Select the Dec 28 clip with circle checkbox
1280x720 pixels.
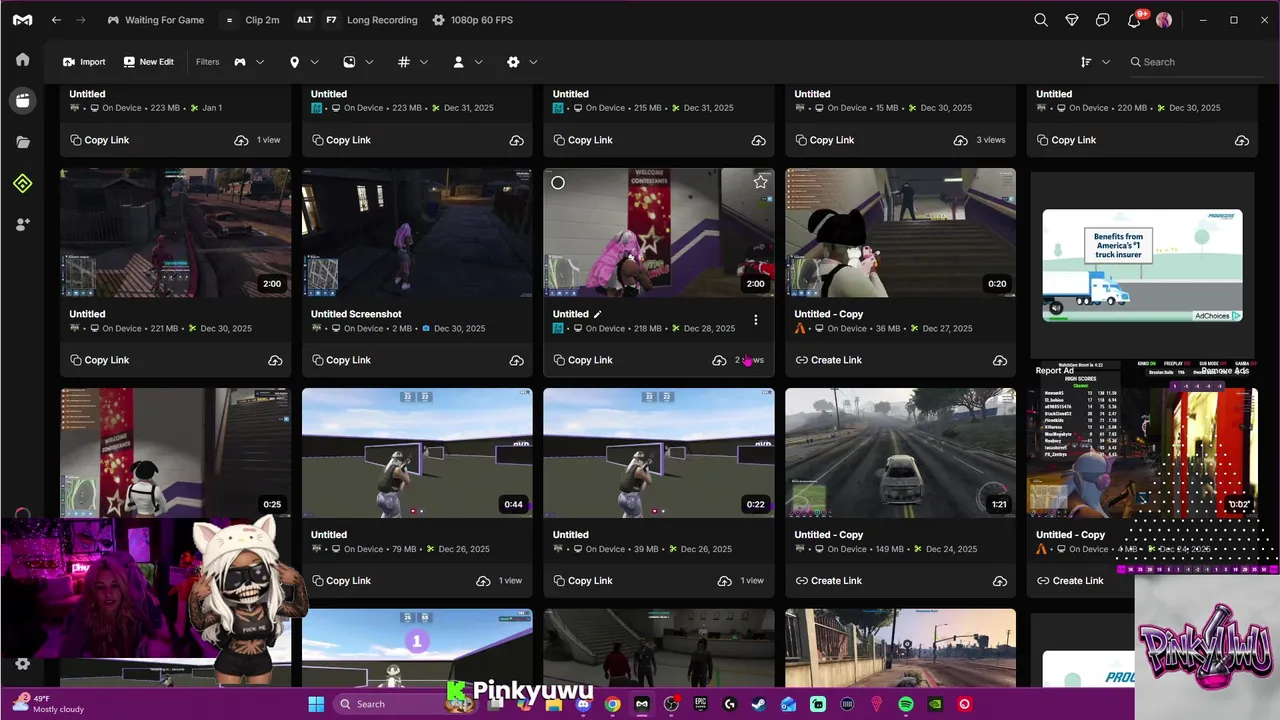tap(558, 182)
